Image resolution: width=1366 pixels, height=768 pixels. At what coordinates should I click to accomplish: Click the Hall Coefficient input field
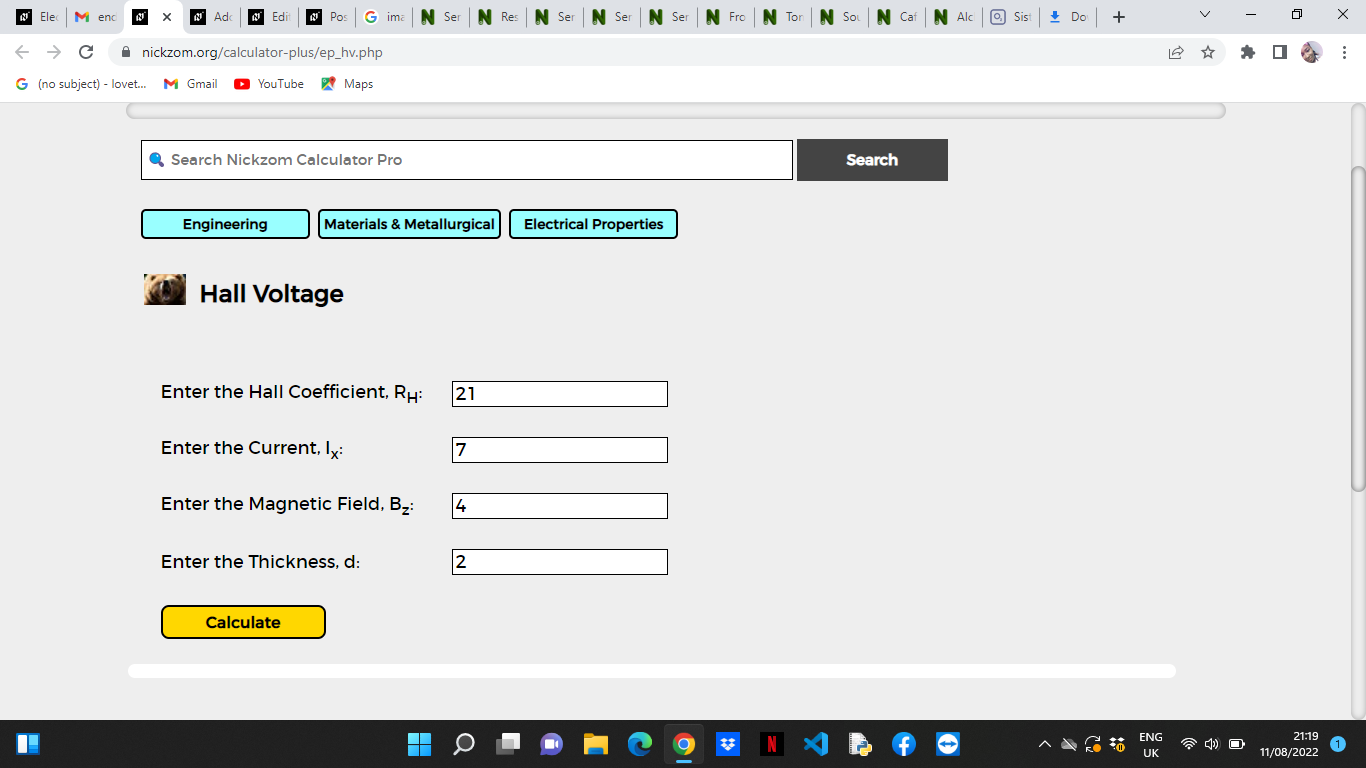coord(560,394)
